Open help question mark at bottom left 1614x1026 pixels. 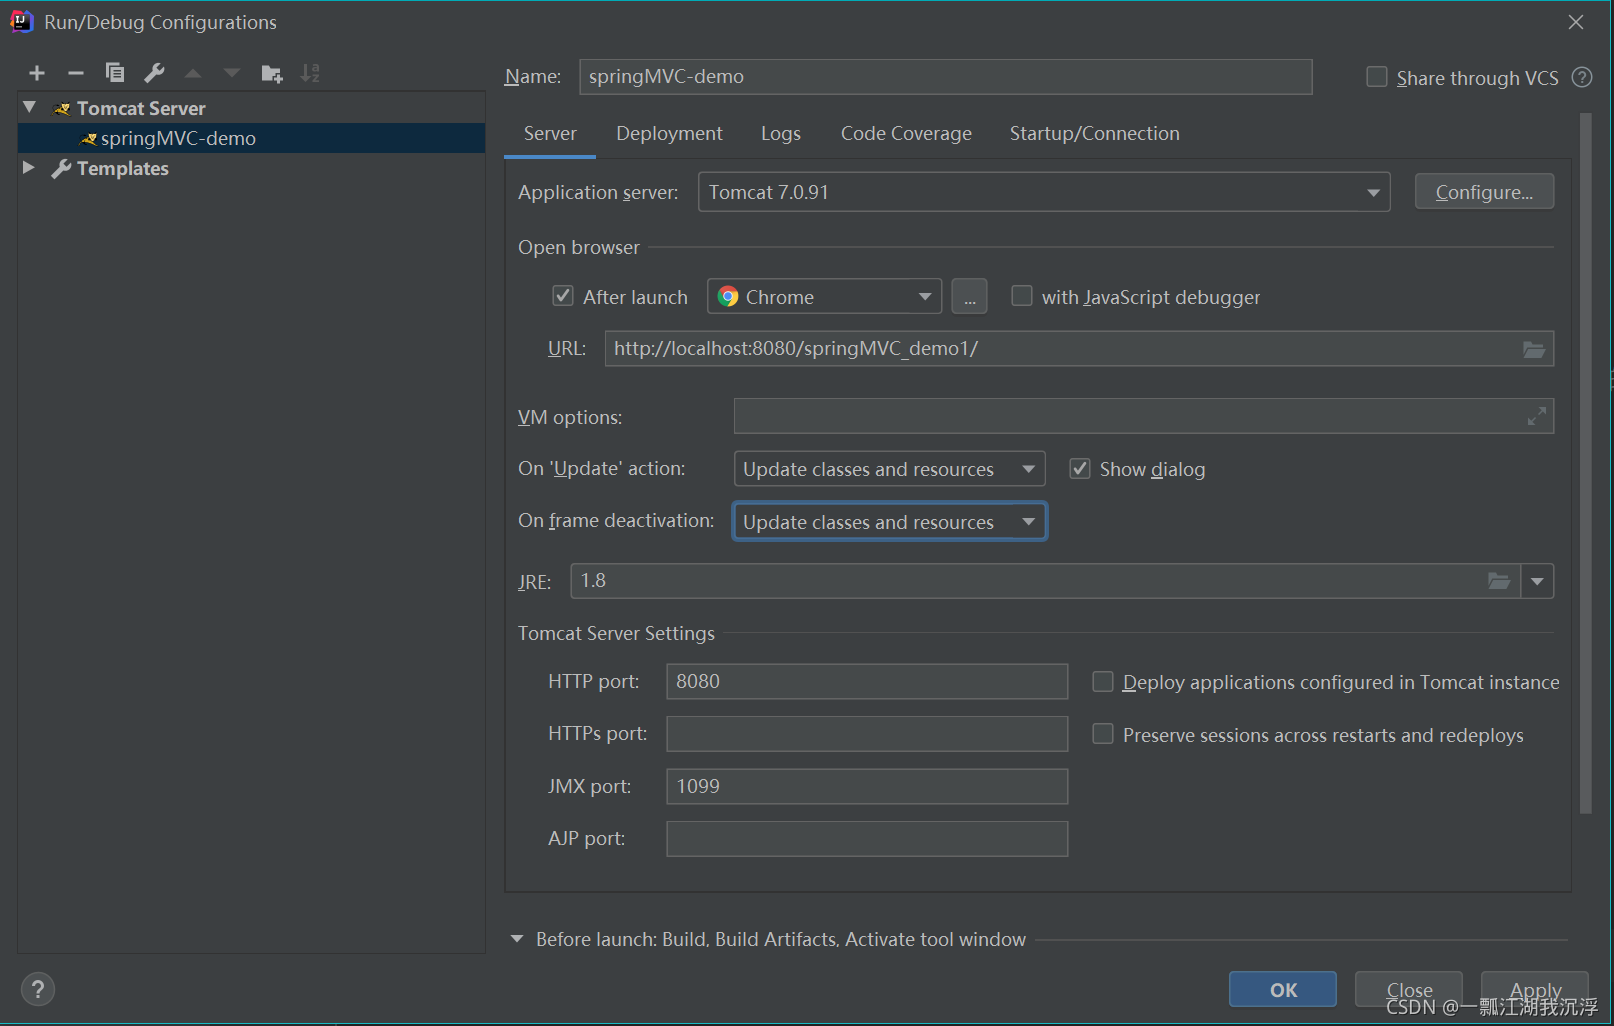(x=38, y=989)
